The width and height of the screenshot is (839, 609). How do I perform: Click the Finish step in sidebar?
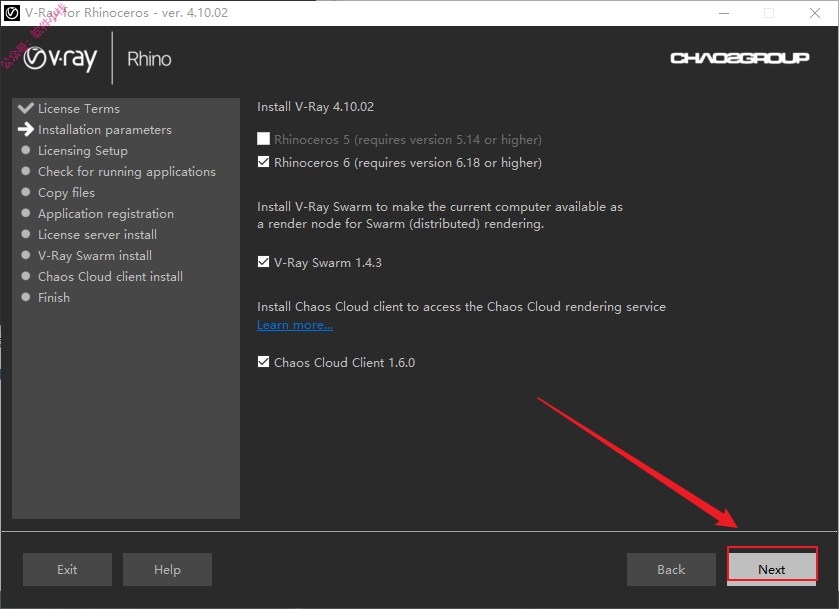click(54, 298)
